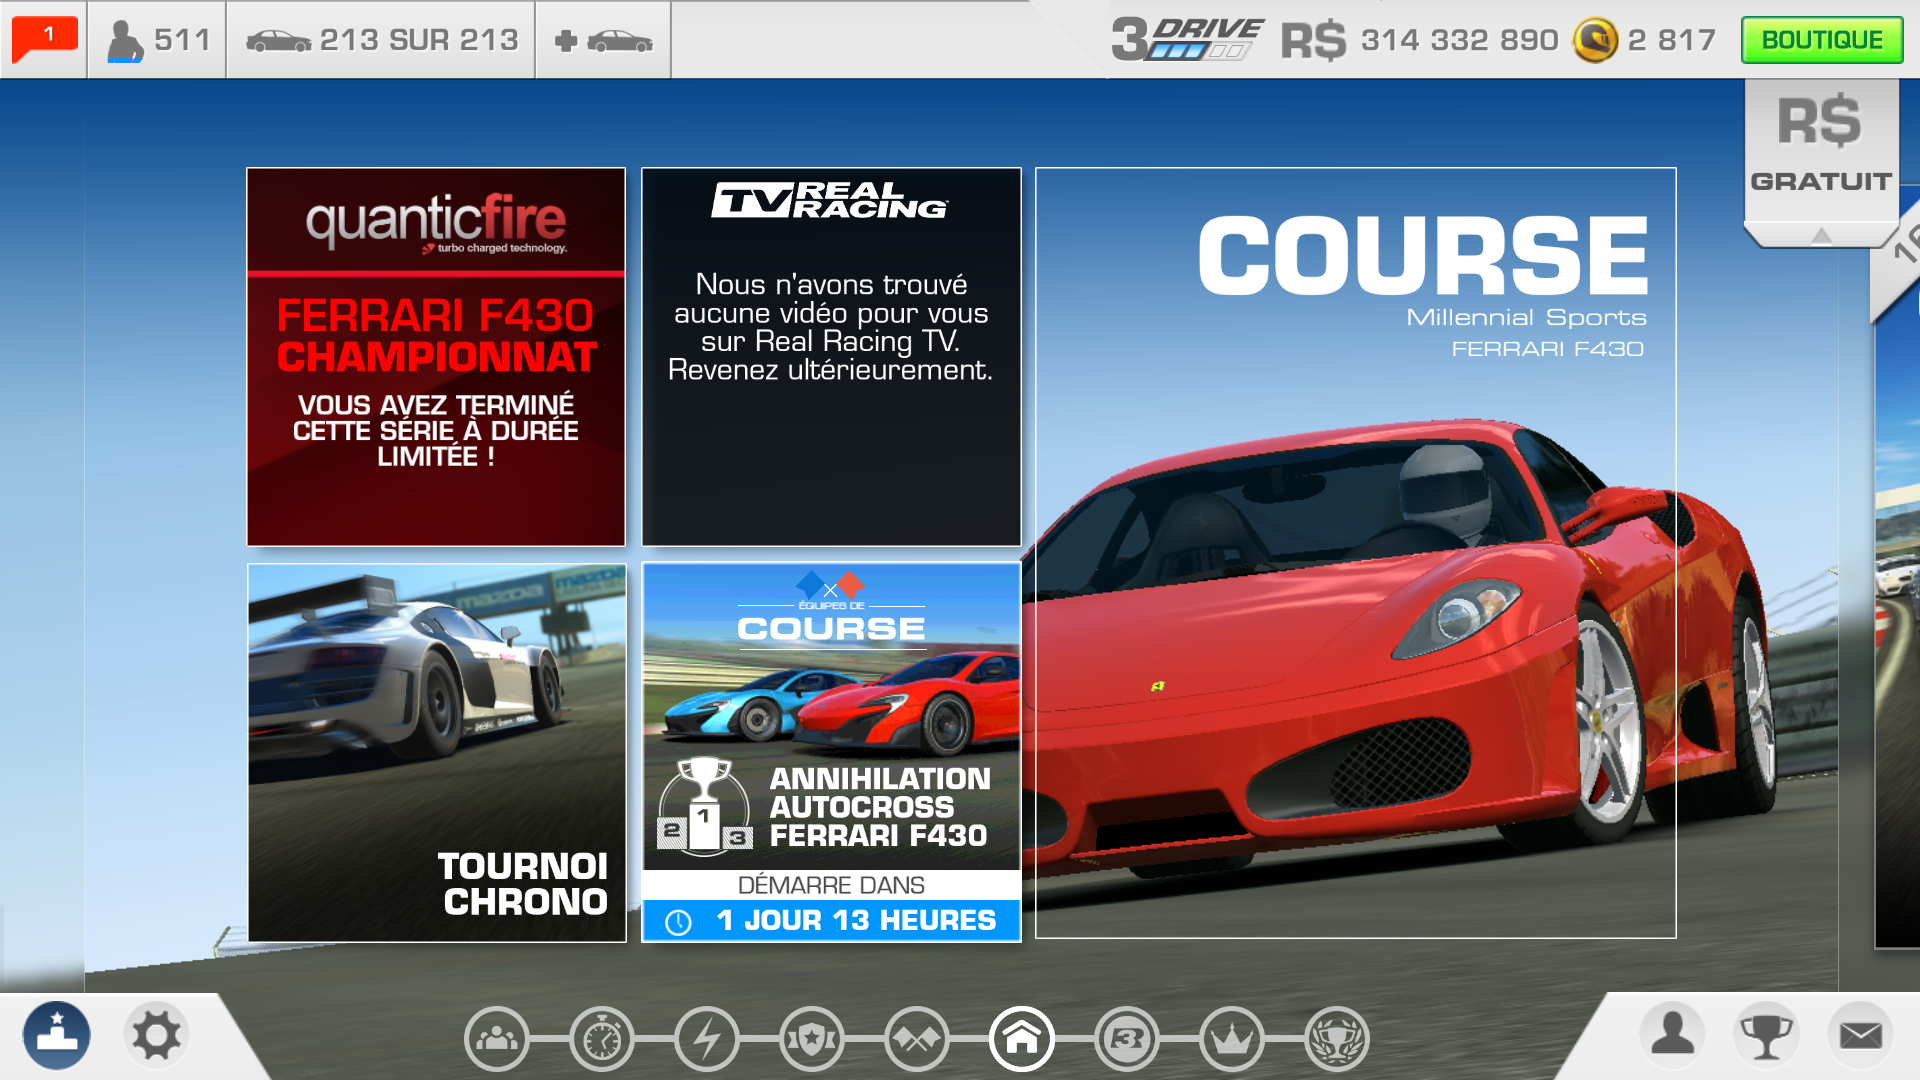This screenshot has width=1920, height=1080.
Task: Open driver level 511 profile
Action: click(x=157, y=40)
